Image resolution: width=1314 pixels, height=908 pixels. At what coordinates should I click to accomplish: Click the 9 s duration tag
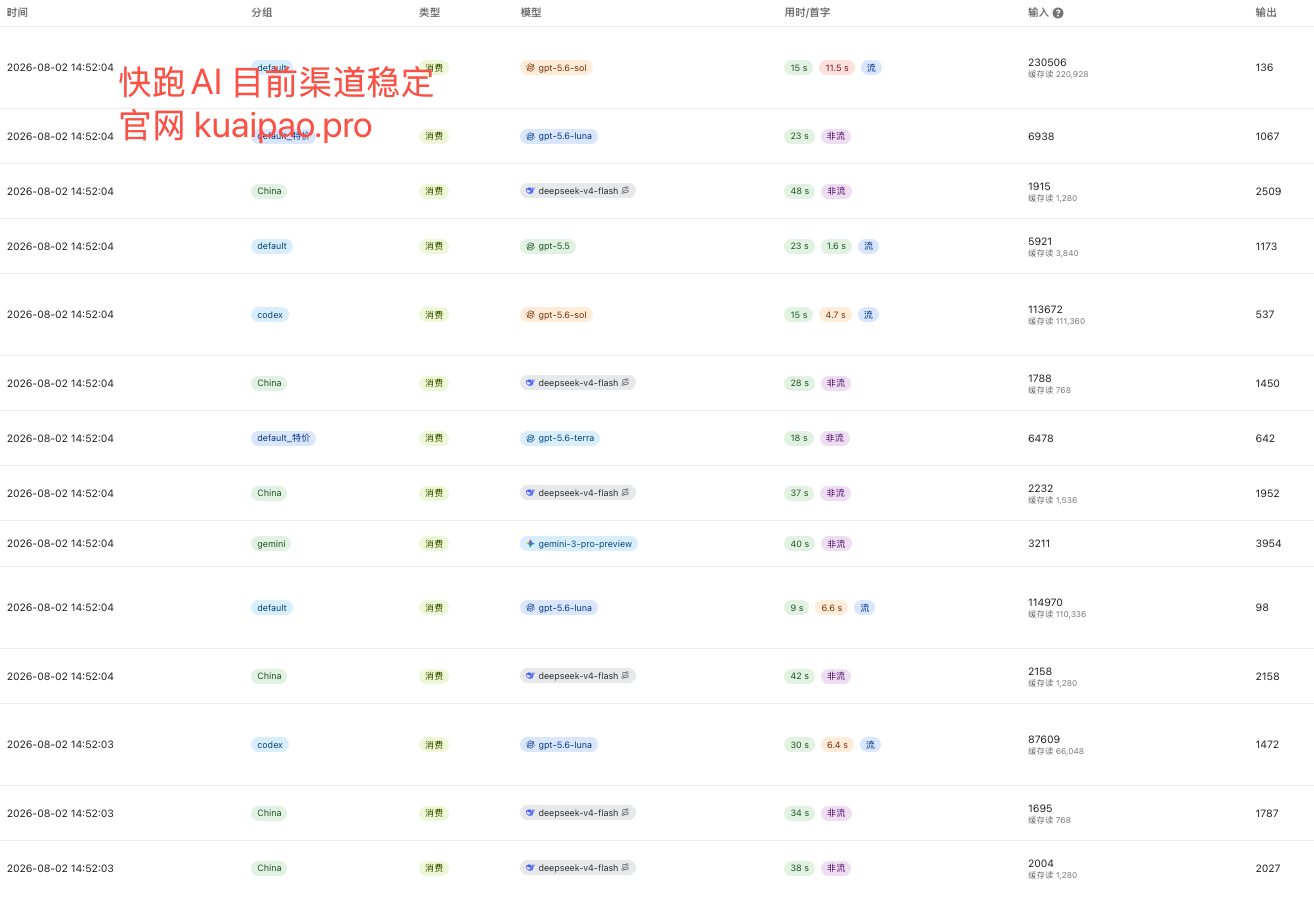click(796, 608)
